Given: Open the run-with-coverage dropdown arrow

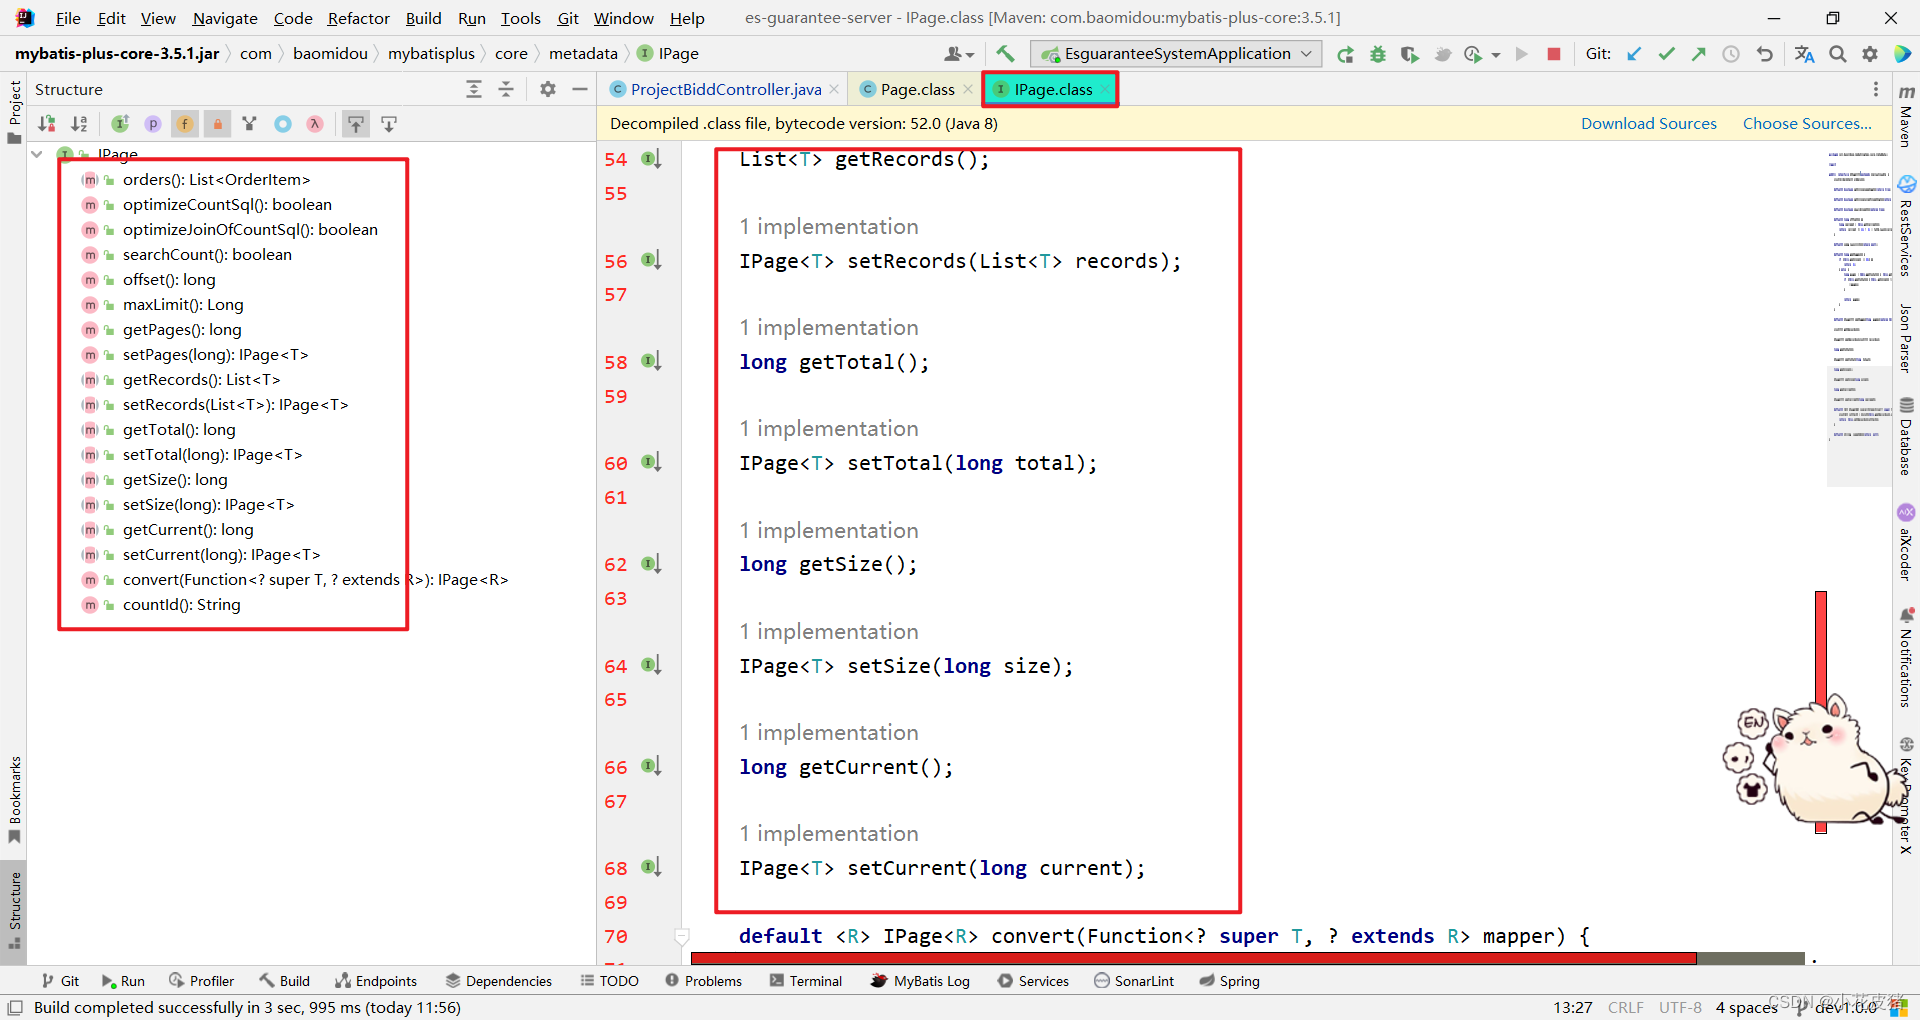Looking at the screenshot, I should coord(1494,54).
